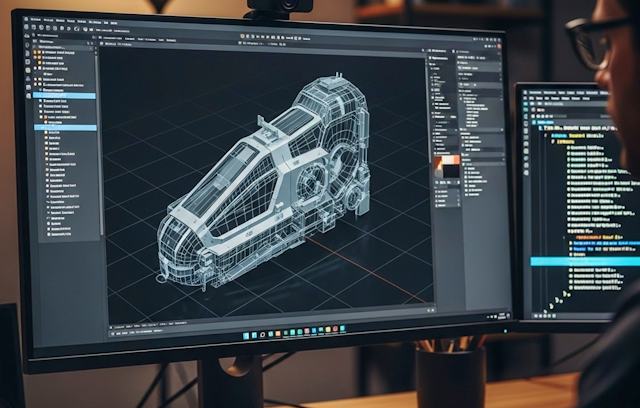Launch the yellow app icon on the taskbar
The image size is (640, 408).
(x=328, y=330)
